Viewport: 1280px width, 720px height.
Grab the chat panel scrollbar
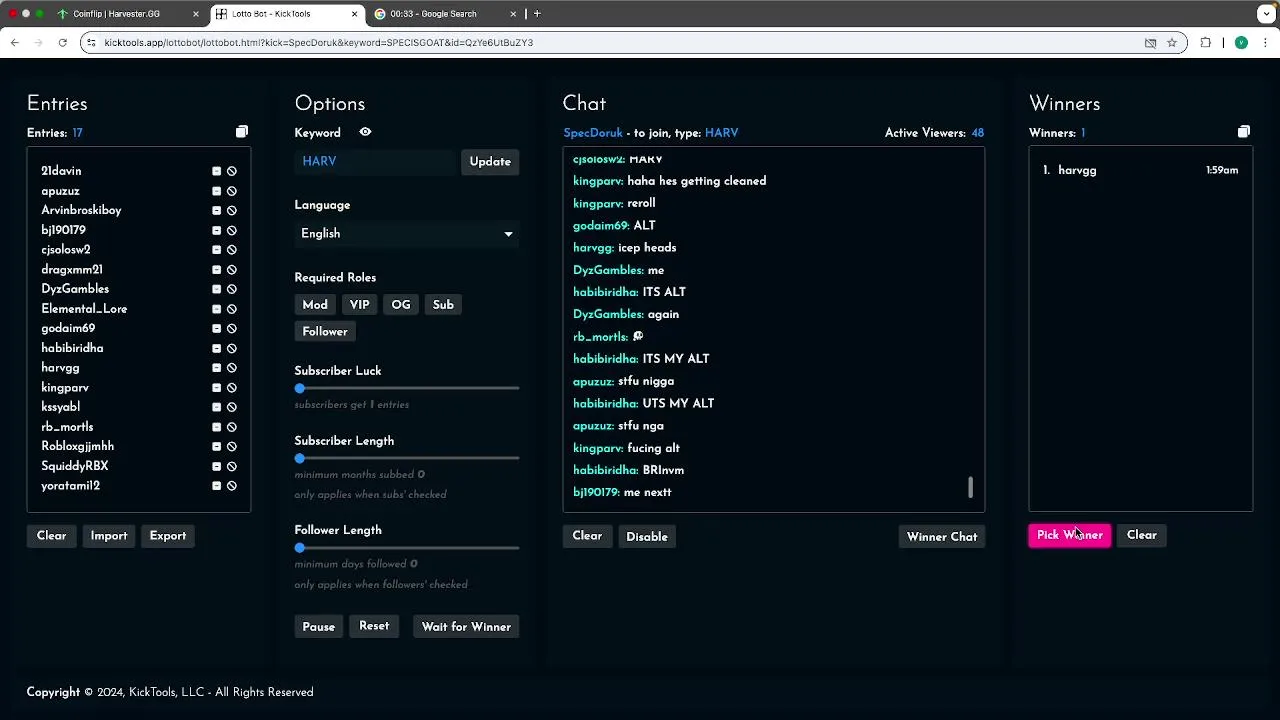970,487
